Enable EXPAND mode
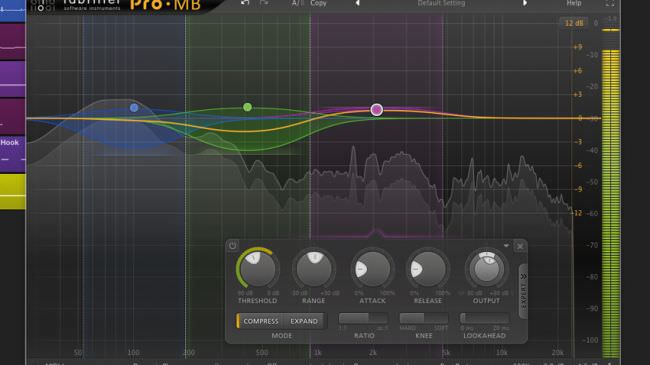Image resolution: width=650 pixels, height=365 pixels. point(304,321)
